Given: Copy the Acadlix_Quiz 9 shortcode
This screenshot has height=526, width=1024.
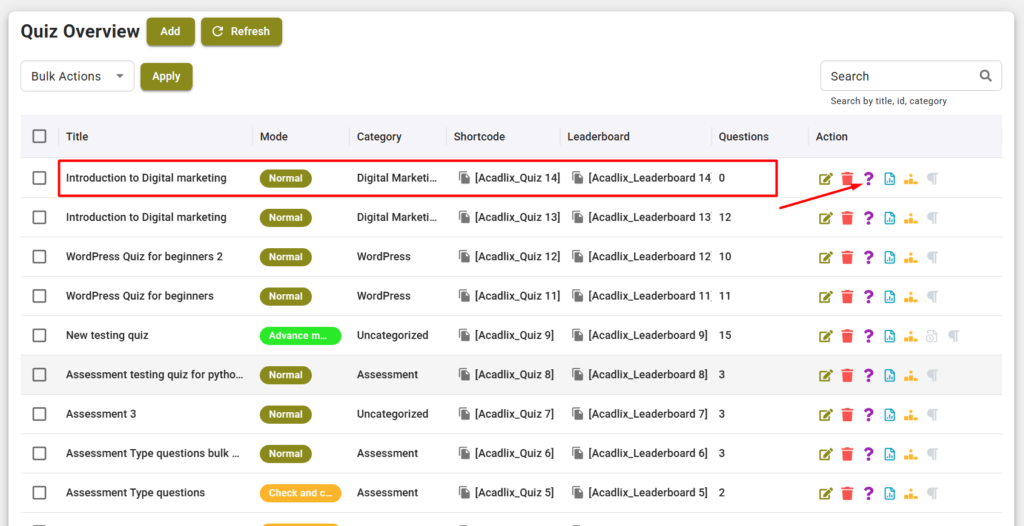Looking at the screenshot, I should click(464, 335).
